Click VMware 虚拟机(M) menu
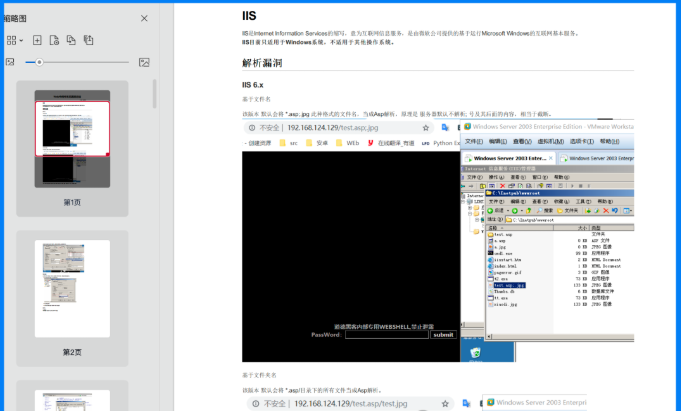The height and width of the screenshot is (411, 681). coord(551,142)
